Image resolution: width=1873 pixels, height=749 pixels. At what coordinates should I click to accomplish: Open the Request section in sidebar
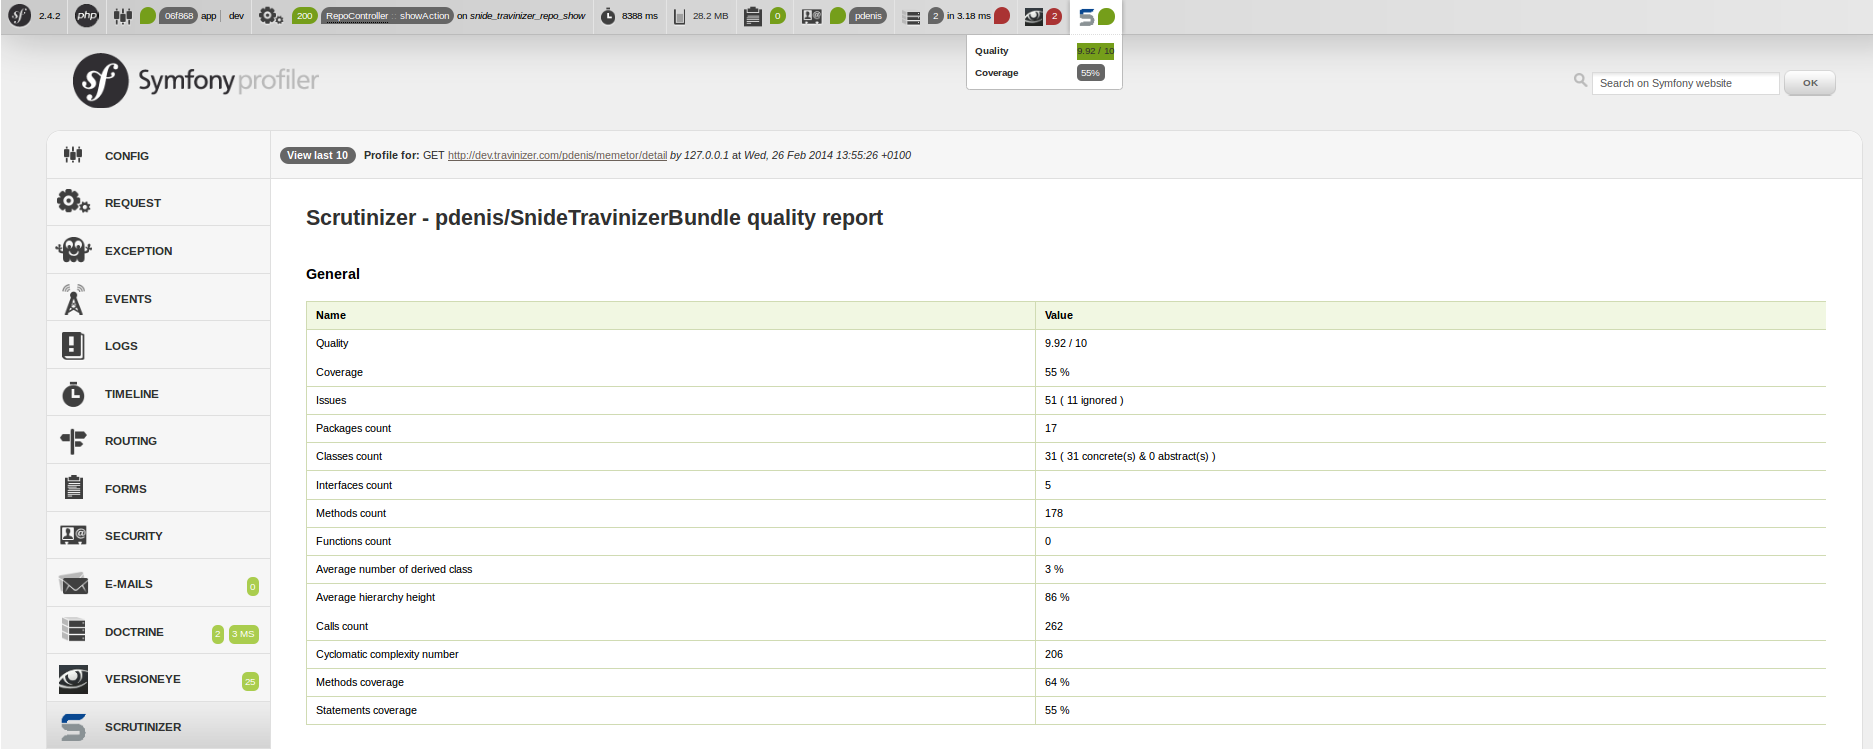click(x=158, y=202)
